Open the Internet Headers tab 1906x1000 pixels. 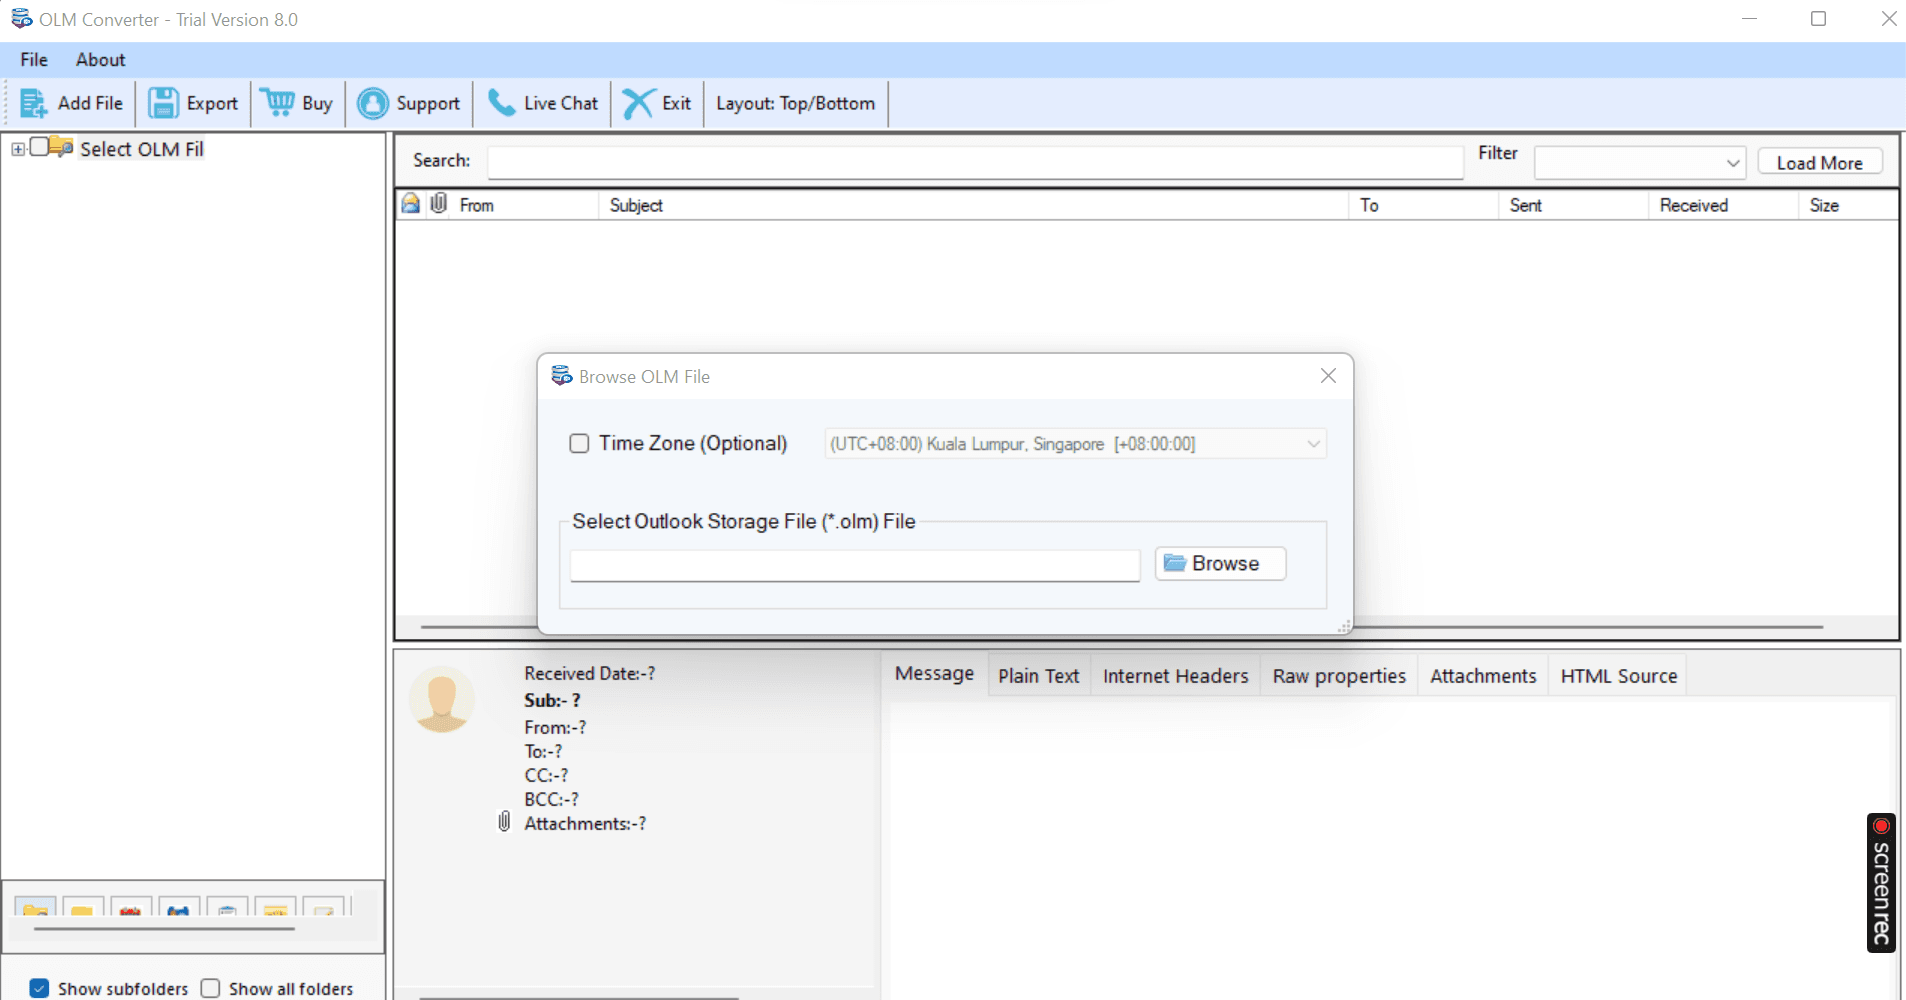(1175, 676)
